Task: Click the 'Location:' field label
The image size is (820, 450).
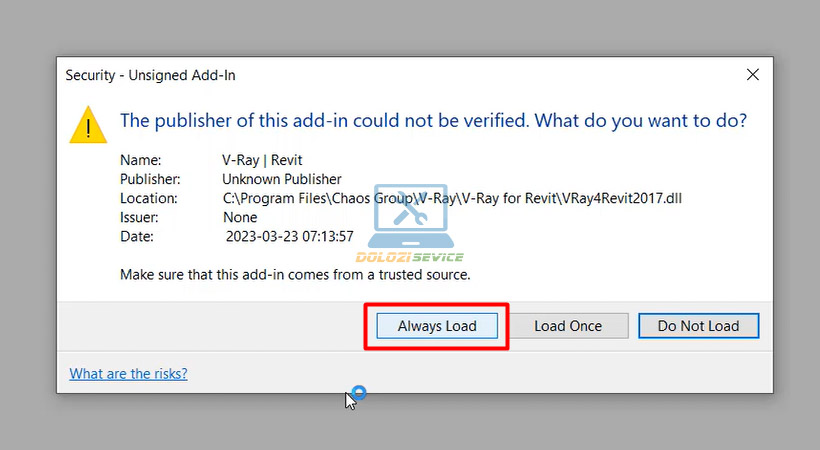Action: (148, 198)
